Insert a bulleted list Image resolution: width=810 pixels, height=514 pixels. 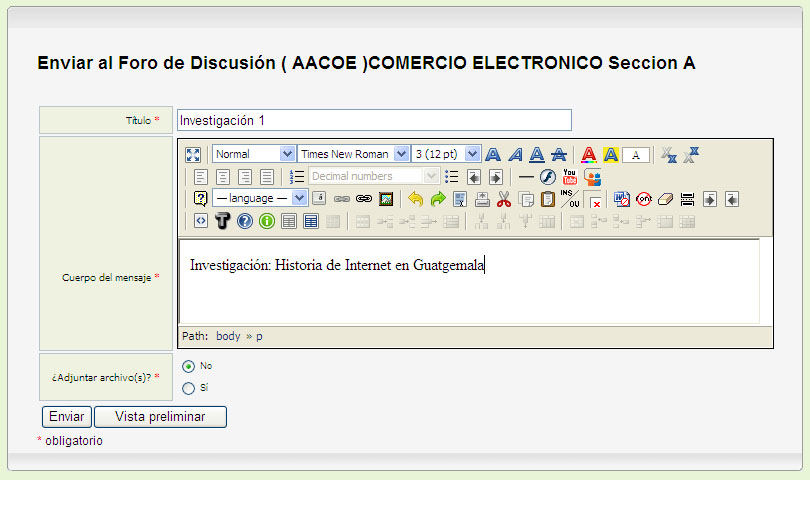click(x=451, y=177)
